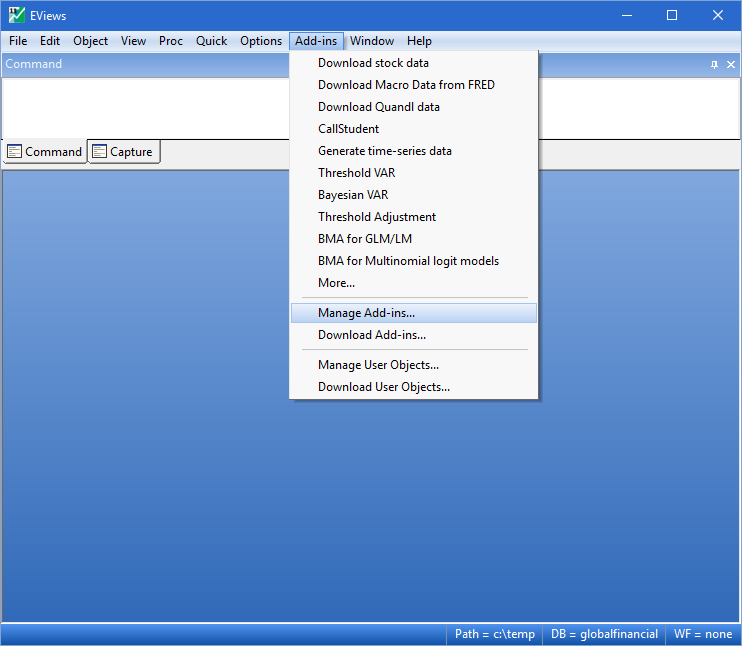Open the File menu
Viewport: 742px width, 646px height.
[18, 41]
